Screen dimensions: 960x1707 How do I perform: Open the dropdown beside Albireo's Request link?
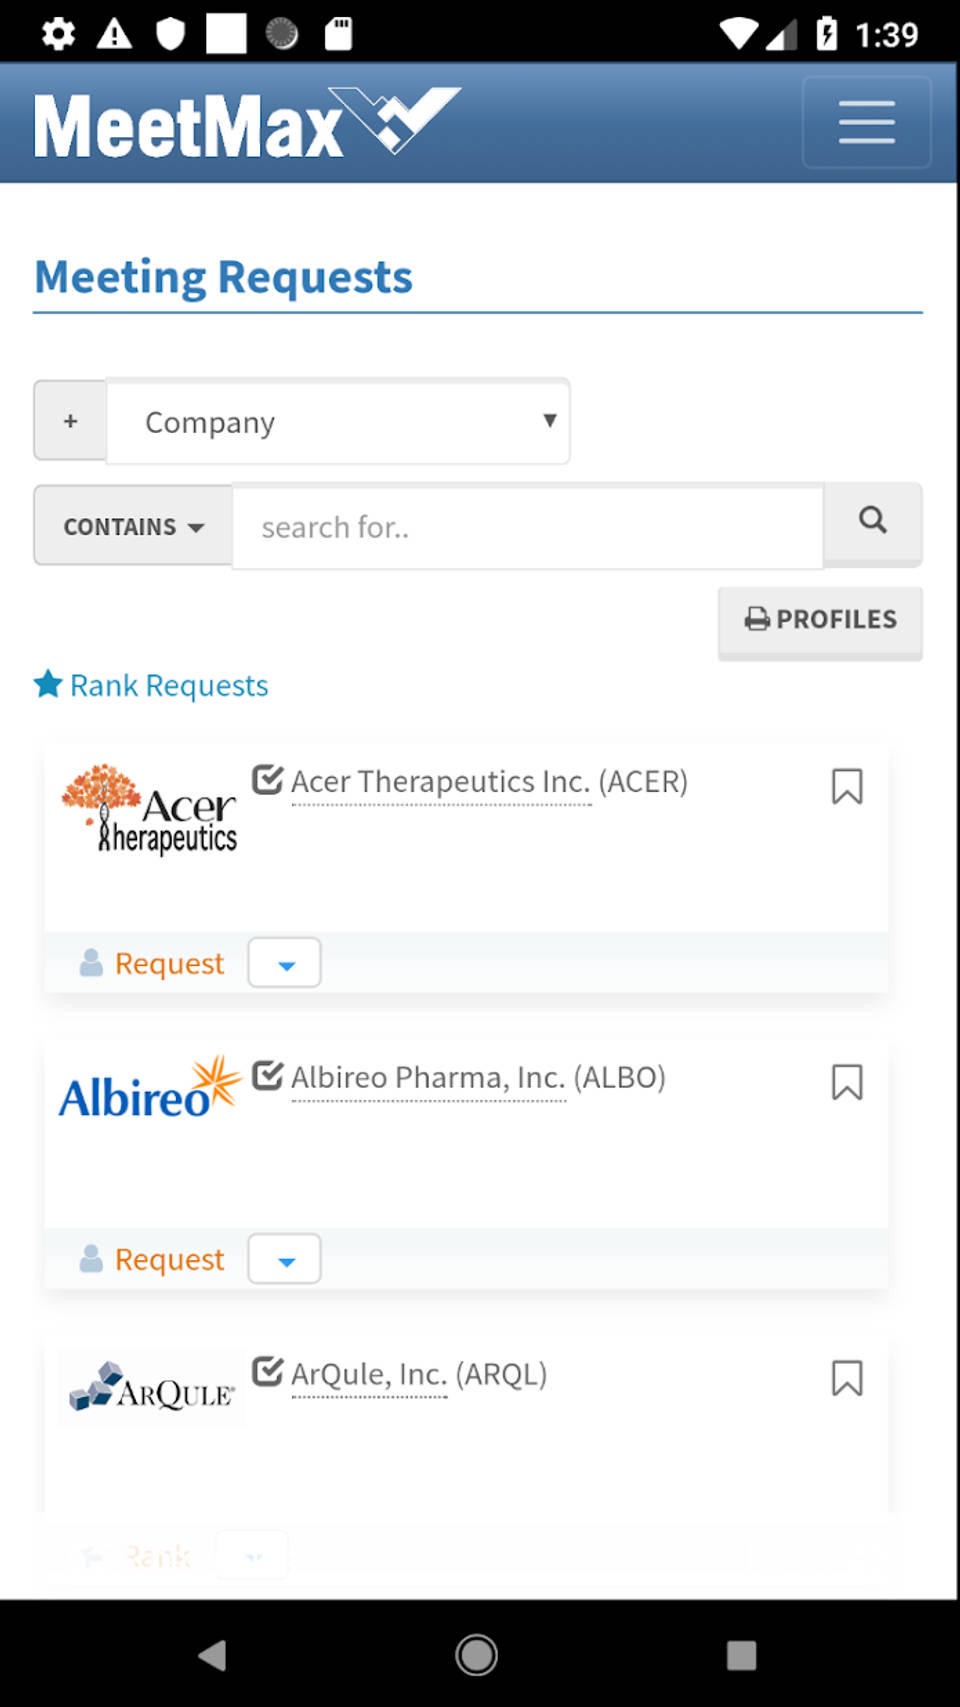coord(284,1258)
